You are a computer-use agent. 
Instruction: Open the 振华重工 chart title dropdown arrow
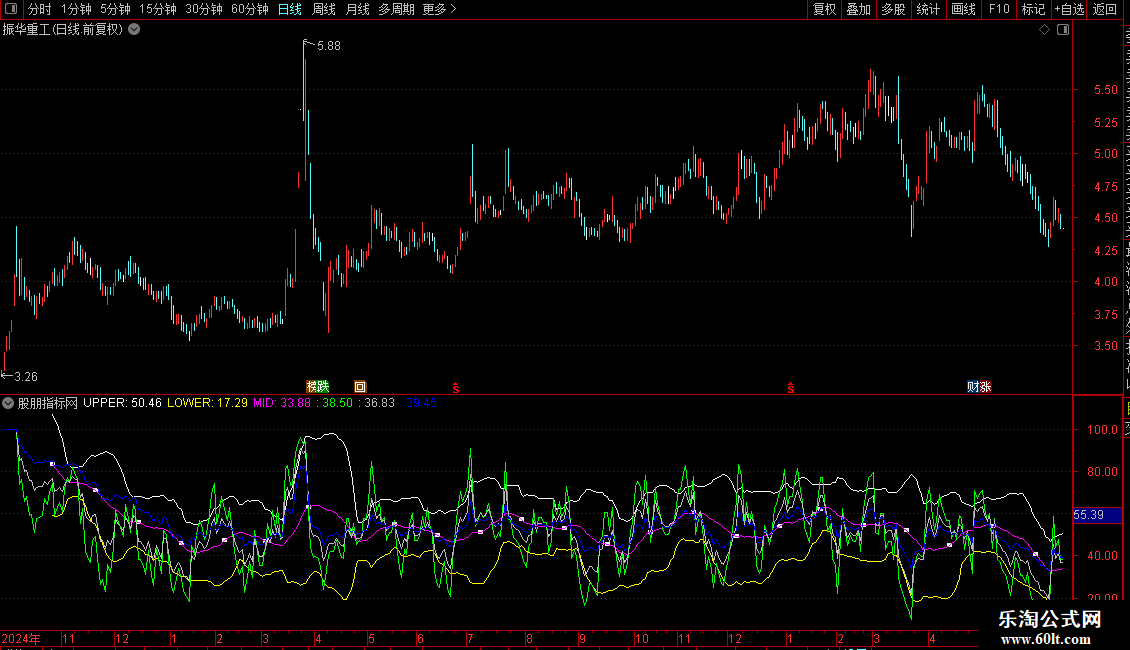point(134,30)
